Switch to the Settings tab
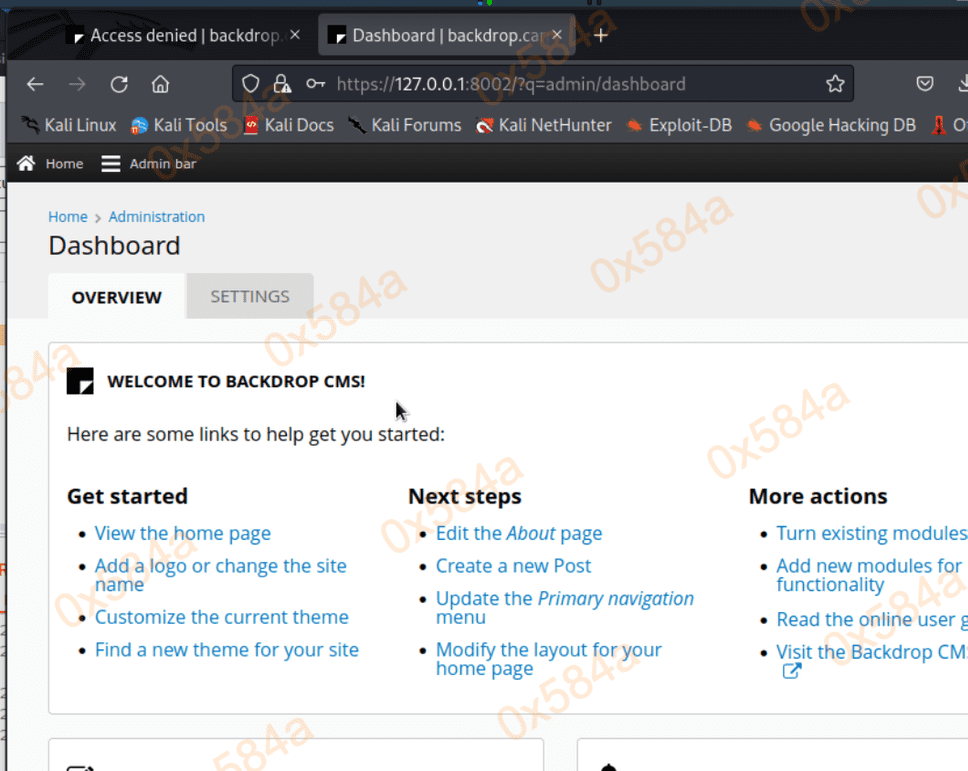 point(250,296)
